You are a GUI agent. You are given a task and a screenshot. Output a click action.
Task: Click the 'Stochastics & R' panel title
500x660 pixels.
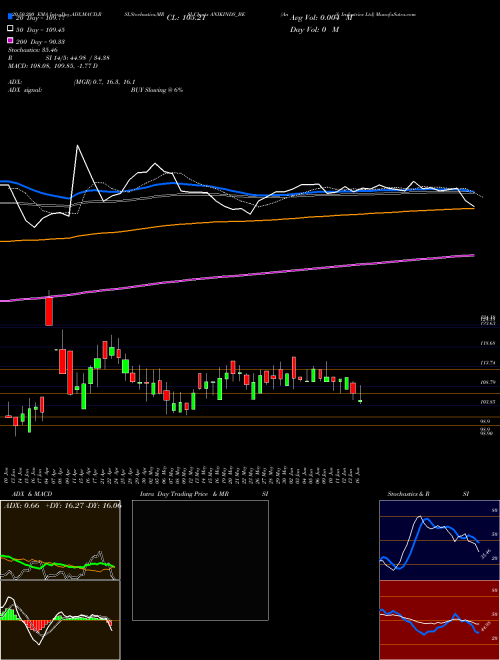point(409,494)
